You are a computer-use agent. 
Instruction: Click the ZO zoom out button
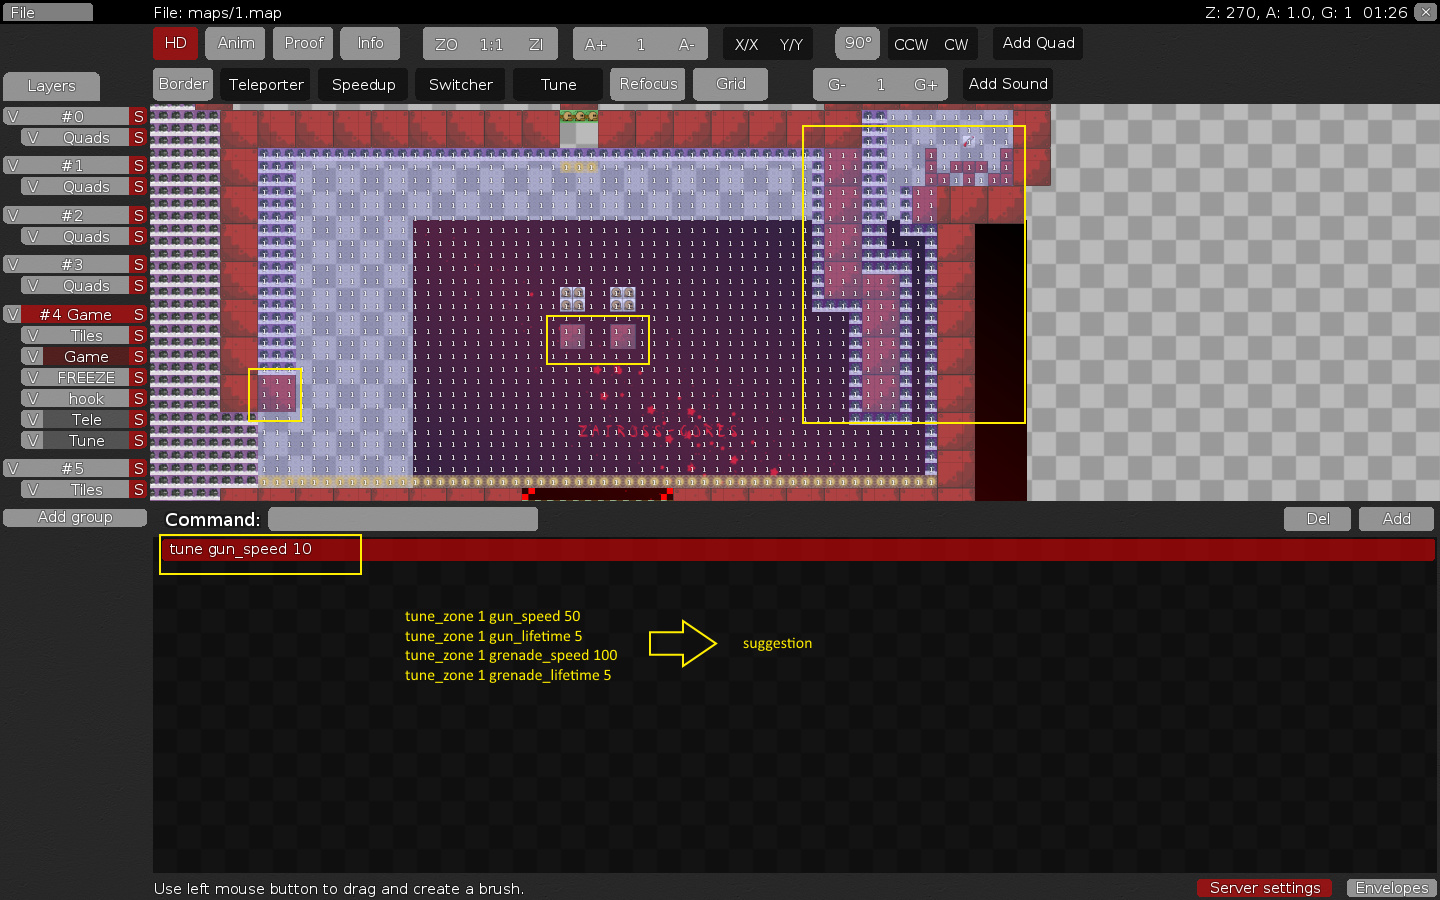446,44
